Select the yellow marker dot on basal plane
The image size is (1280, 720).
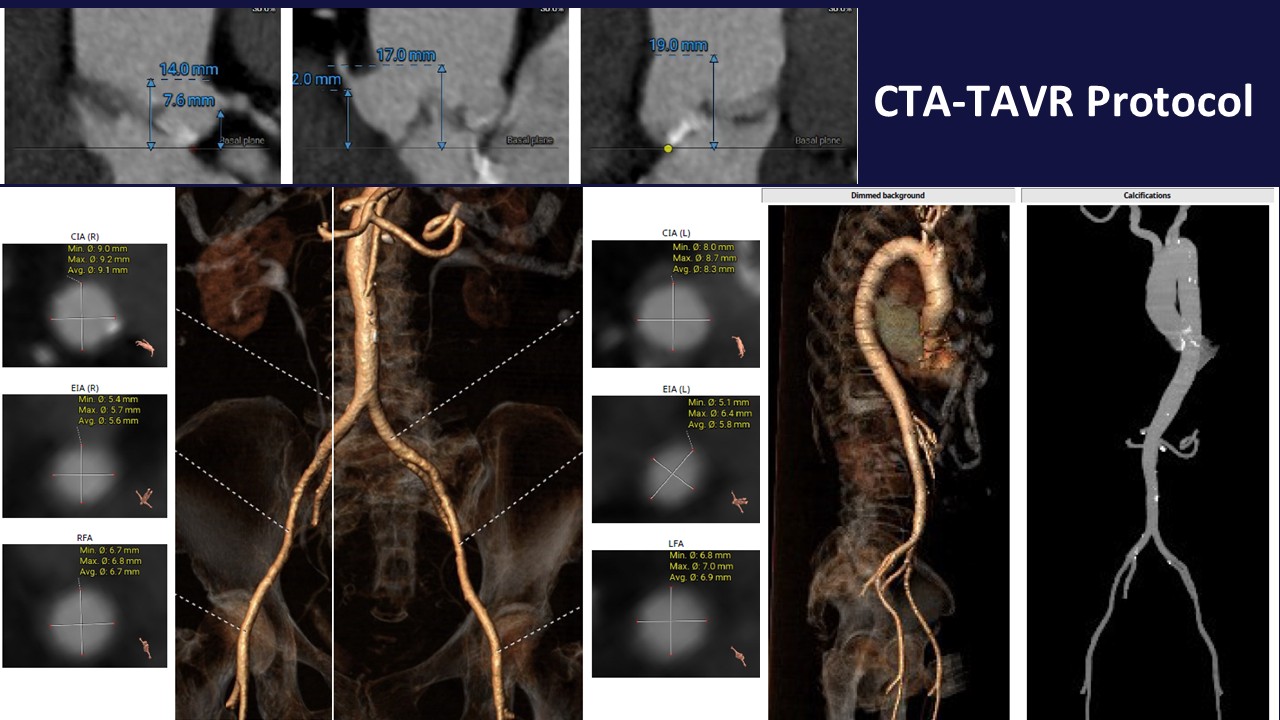(668, 148)
